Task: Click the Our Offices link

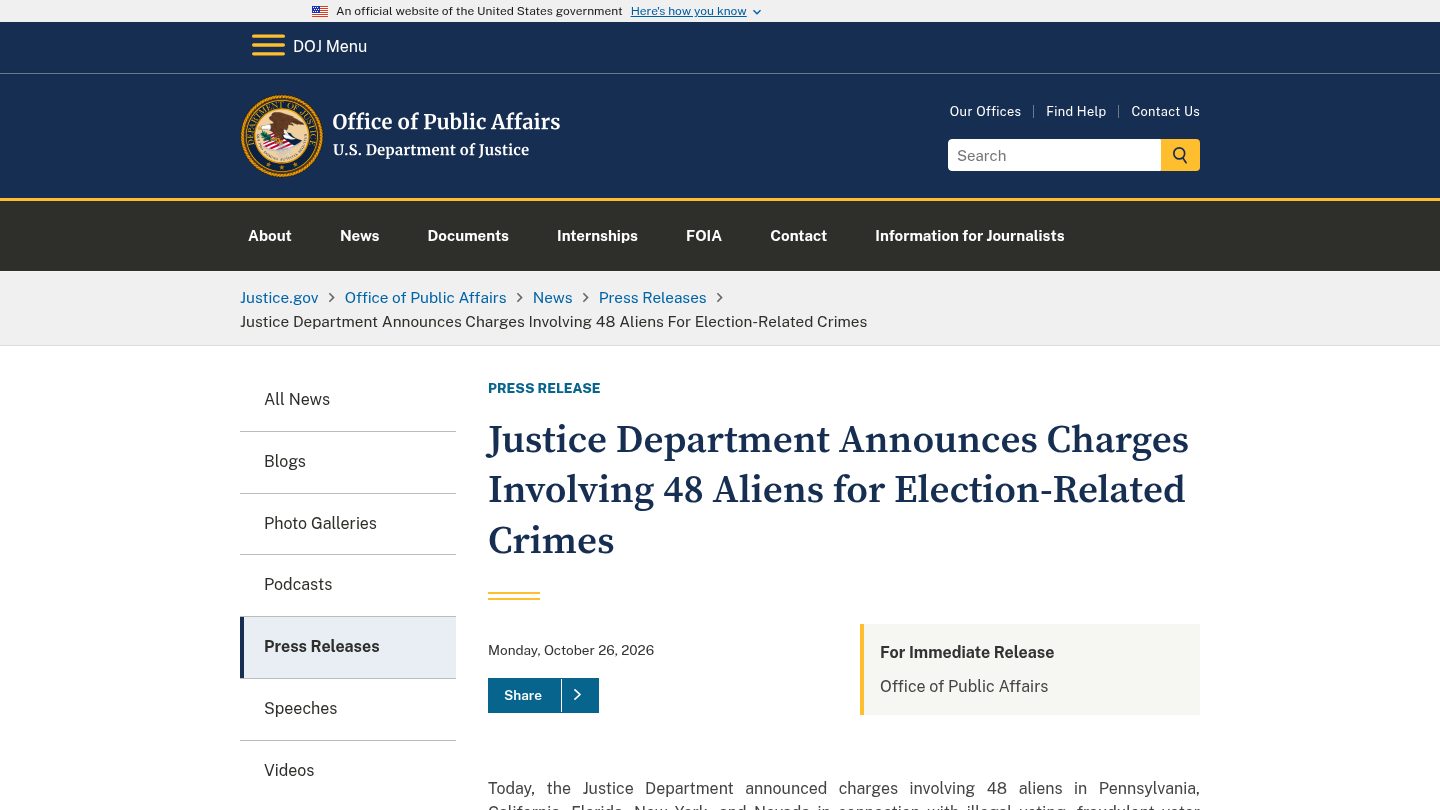Action: (x=985, y=111)
